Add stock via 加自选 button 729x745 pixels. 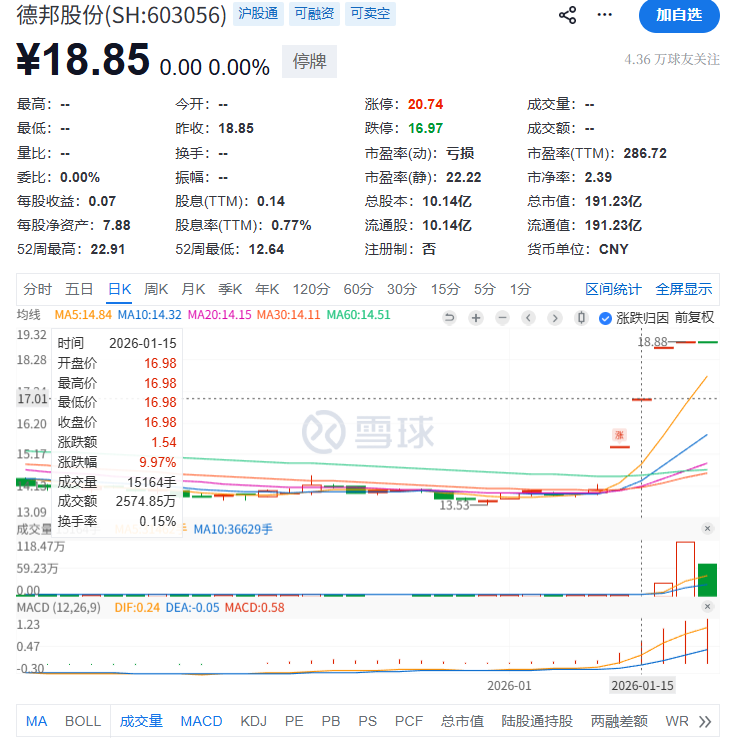coord(679,15)
